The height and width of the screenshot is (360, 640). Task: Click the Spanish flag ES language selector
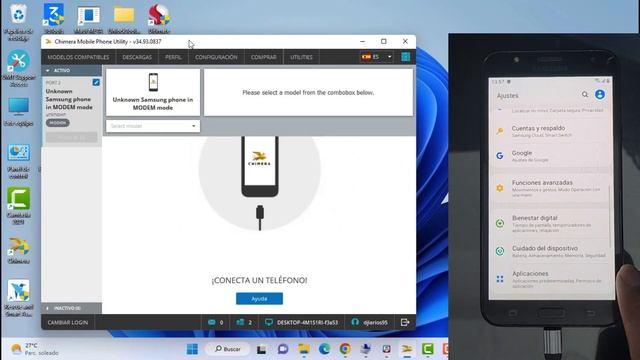pyautogui.click(x=371, y=57)
